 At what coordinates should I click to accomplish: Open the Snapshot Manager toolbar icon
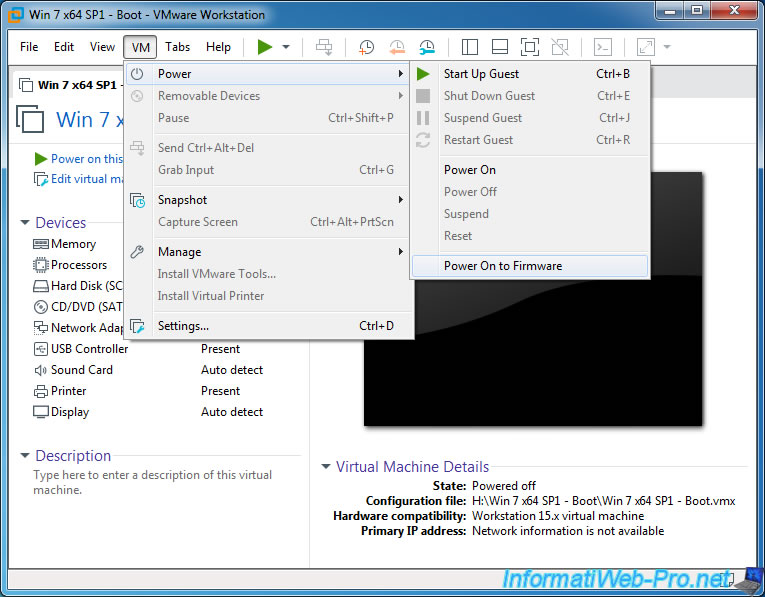pos(427,47)
